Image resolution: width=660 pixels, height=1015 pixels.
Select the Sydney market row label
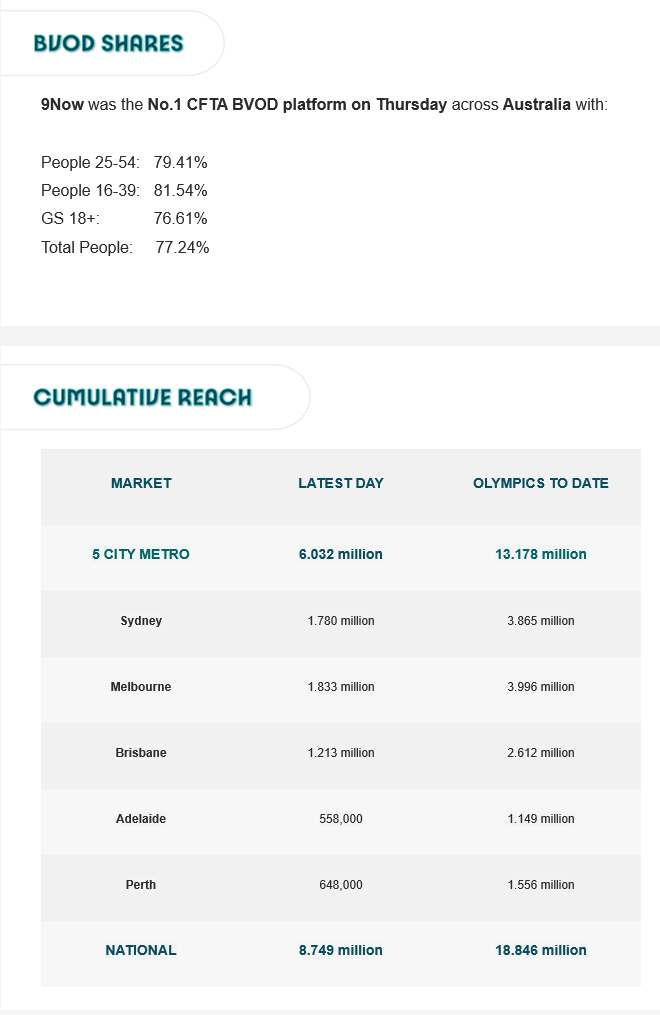click(x=141, y=621)
